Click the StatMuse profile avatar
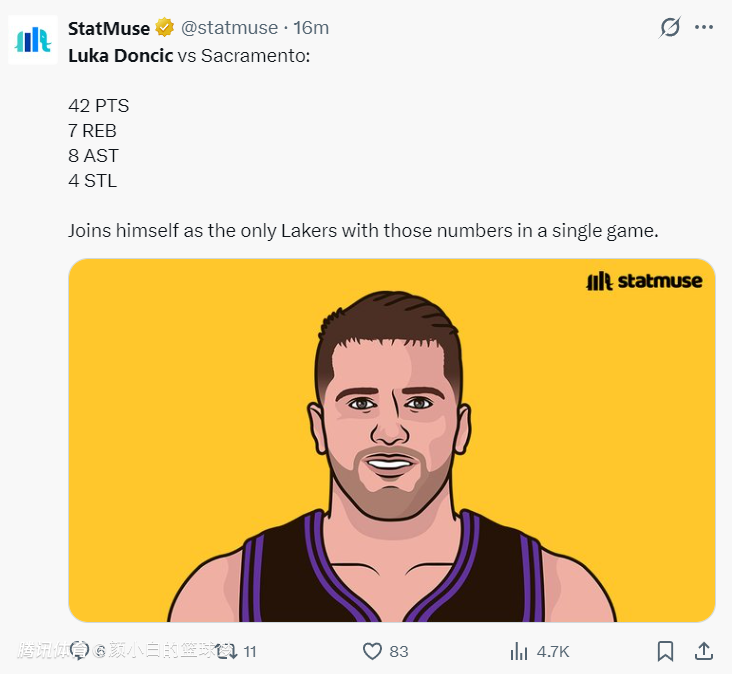Viewport: 732px width, 674px height. click(33, 40)
